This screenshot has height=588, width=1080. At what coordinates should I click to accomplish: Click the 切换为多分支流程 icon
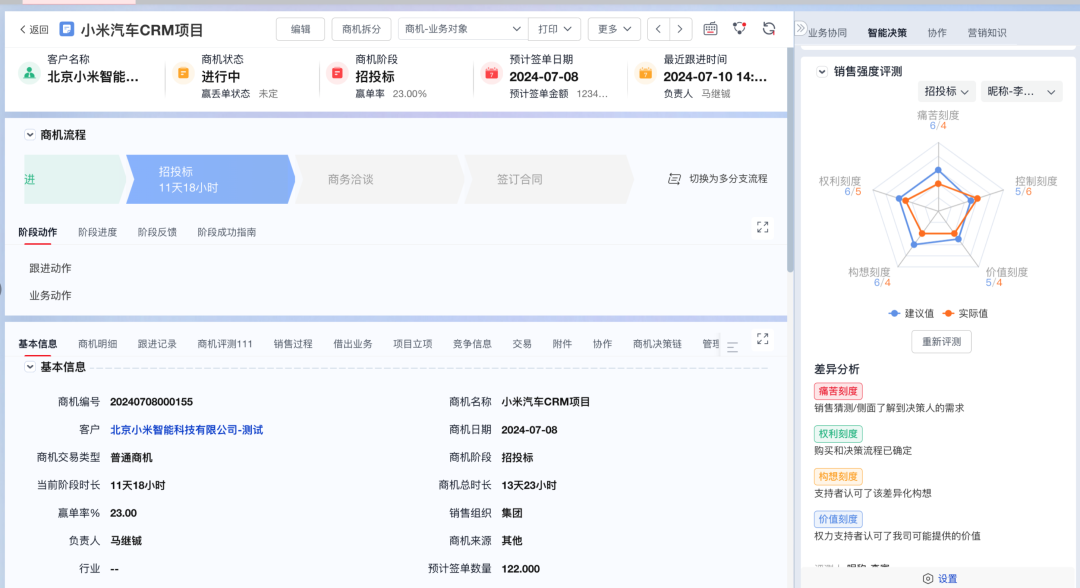click(674, 179)
